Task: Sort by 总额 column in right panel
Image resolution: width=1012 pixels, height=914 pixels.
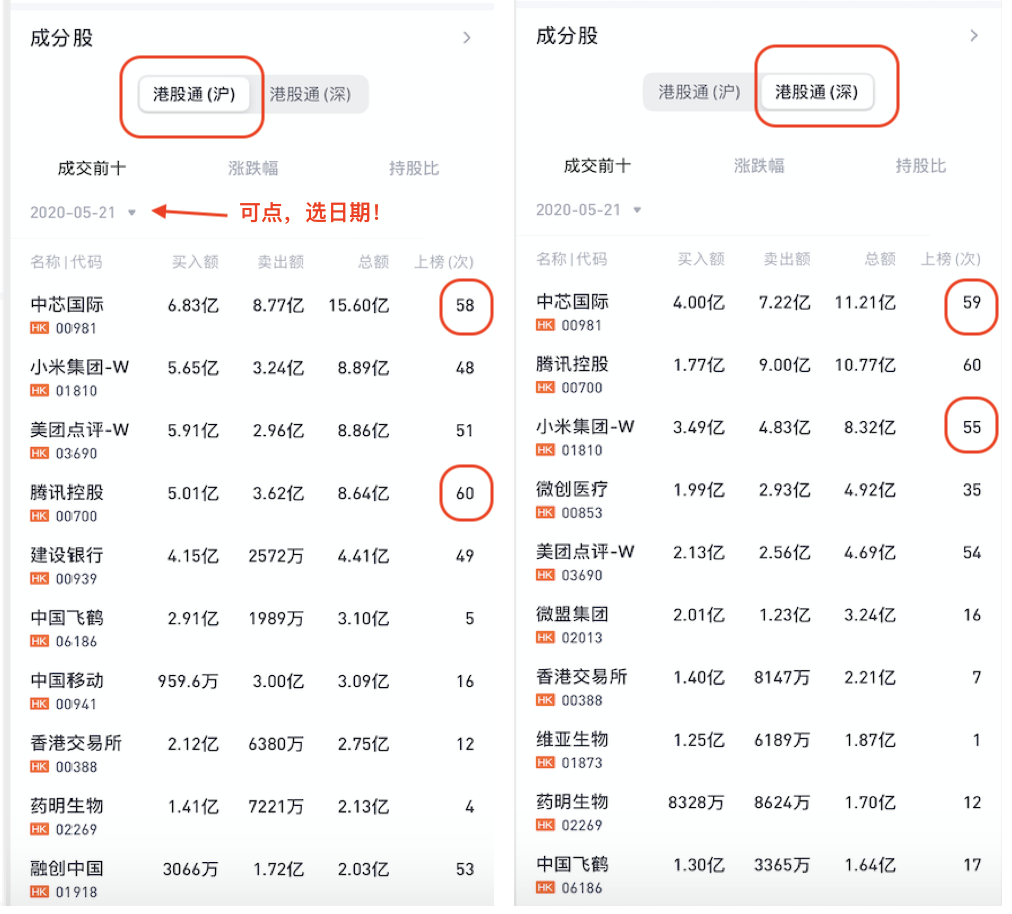Action: tap(880, 259)
